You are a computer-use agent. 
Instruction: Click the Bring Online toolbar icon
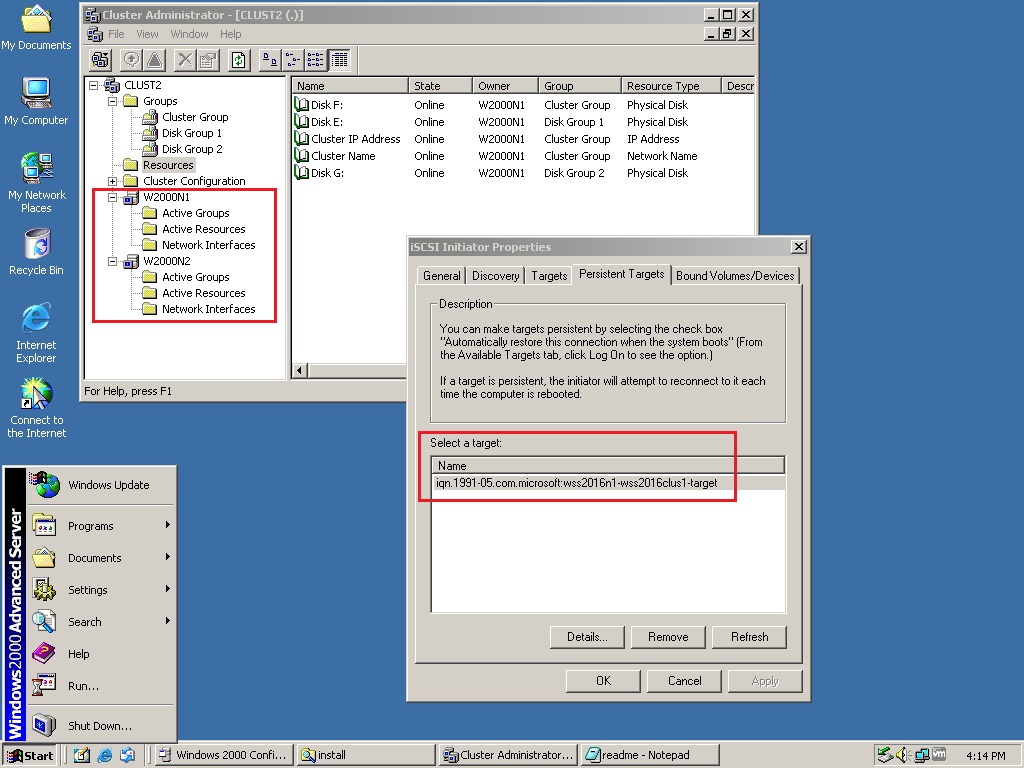pos(132,60)
